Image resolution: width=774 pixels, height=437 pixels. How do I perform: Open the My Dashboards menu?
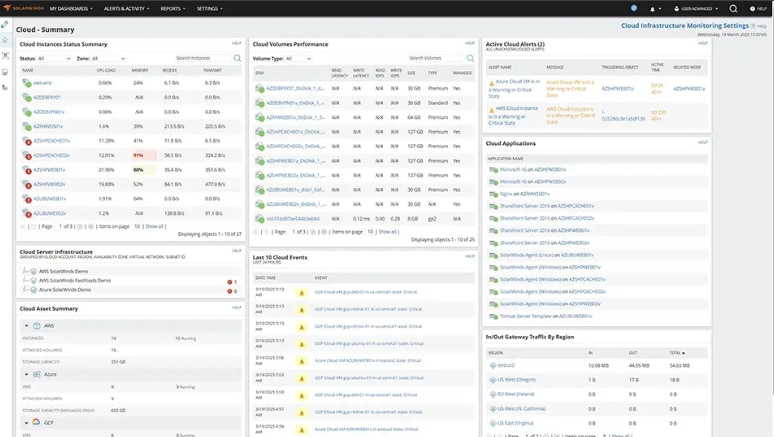(x=71, y=8)
